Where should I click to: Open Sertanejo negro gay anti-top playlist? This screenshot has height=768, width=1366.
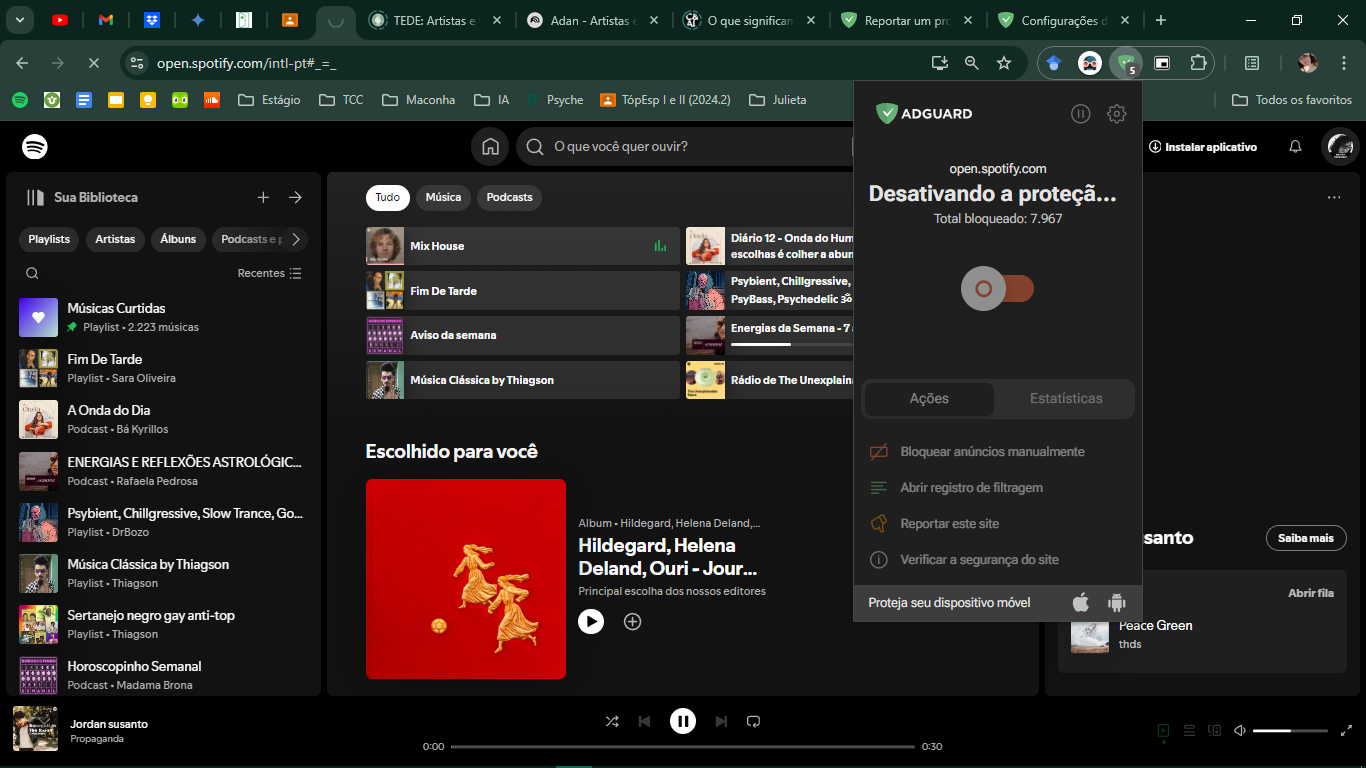(163, 624)
